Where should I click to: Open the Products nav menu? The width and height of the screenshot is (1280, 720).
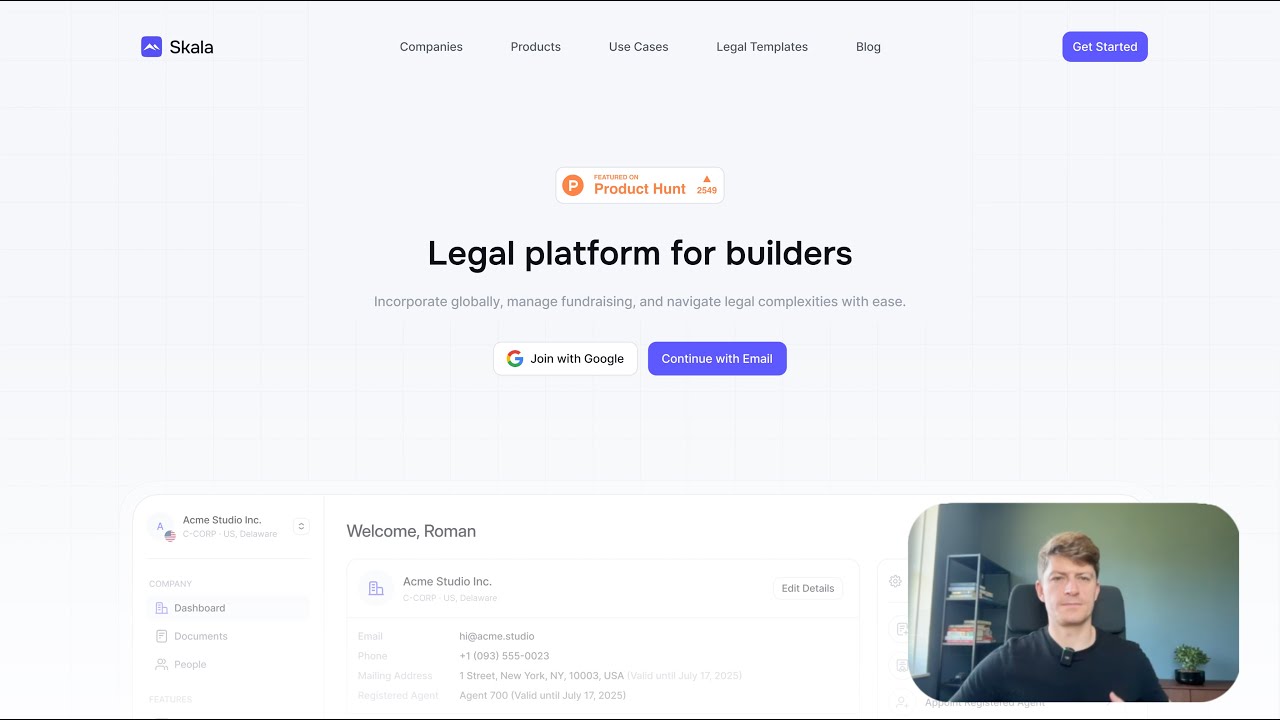coord(536,47)
